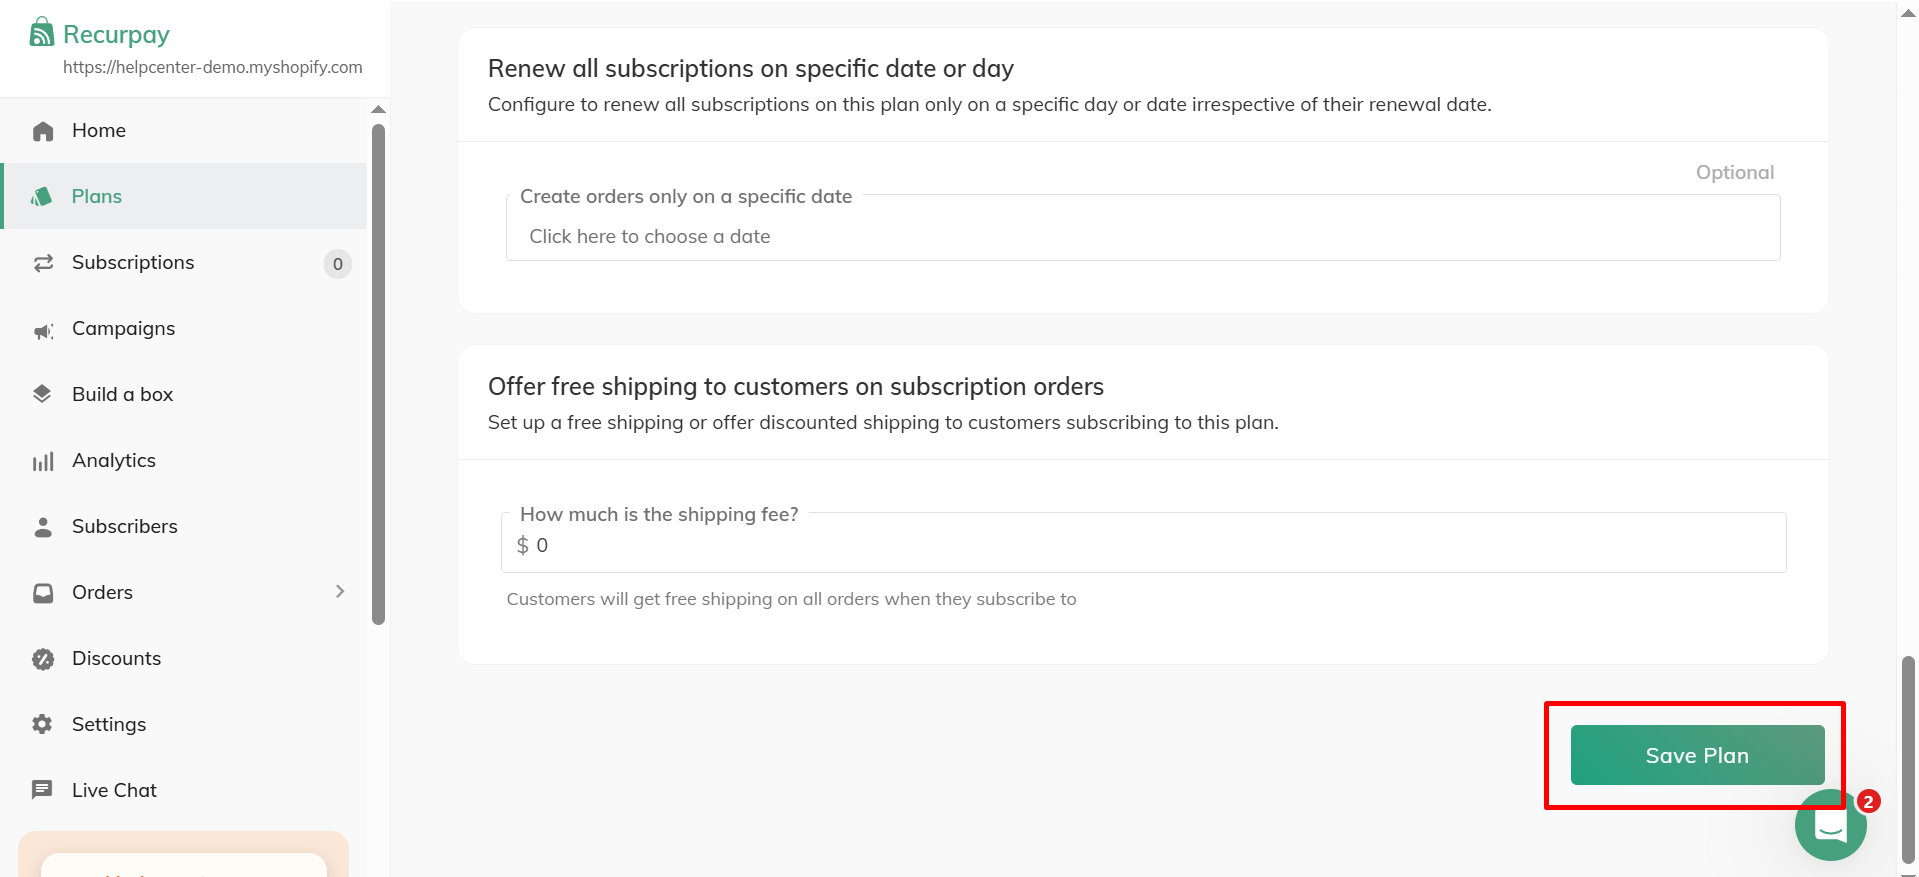Click the Build a box icon
The height and width of the screenshot is (877, 1919).
click(42, 394)
